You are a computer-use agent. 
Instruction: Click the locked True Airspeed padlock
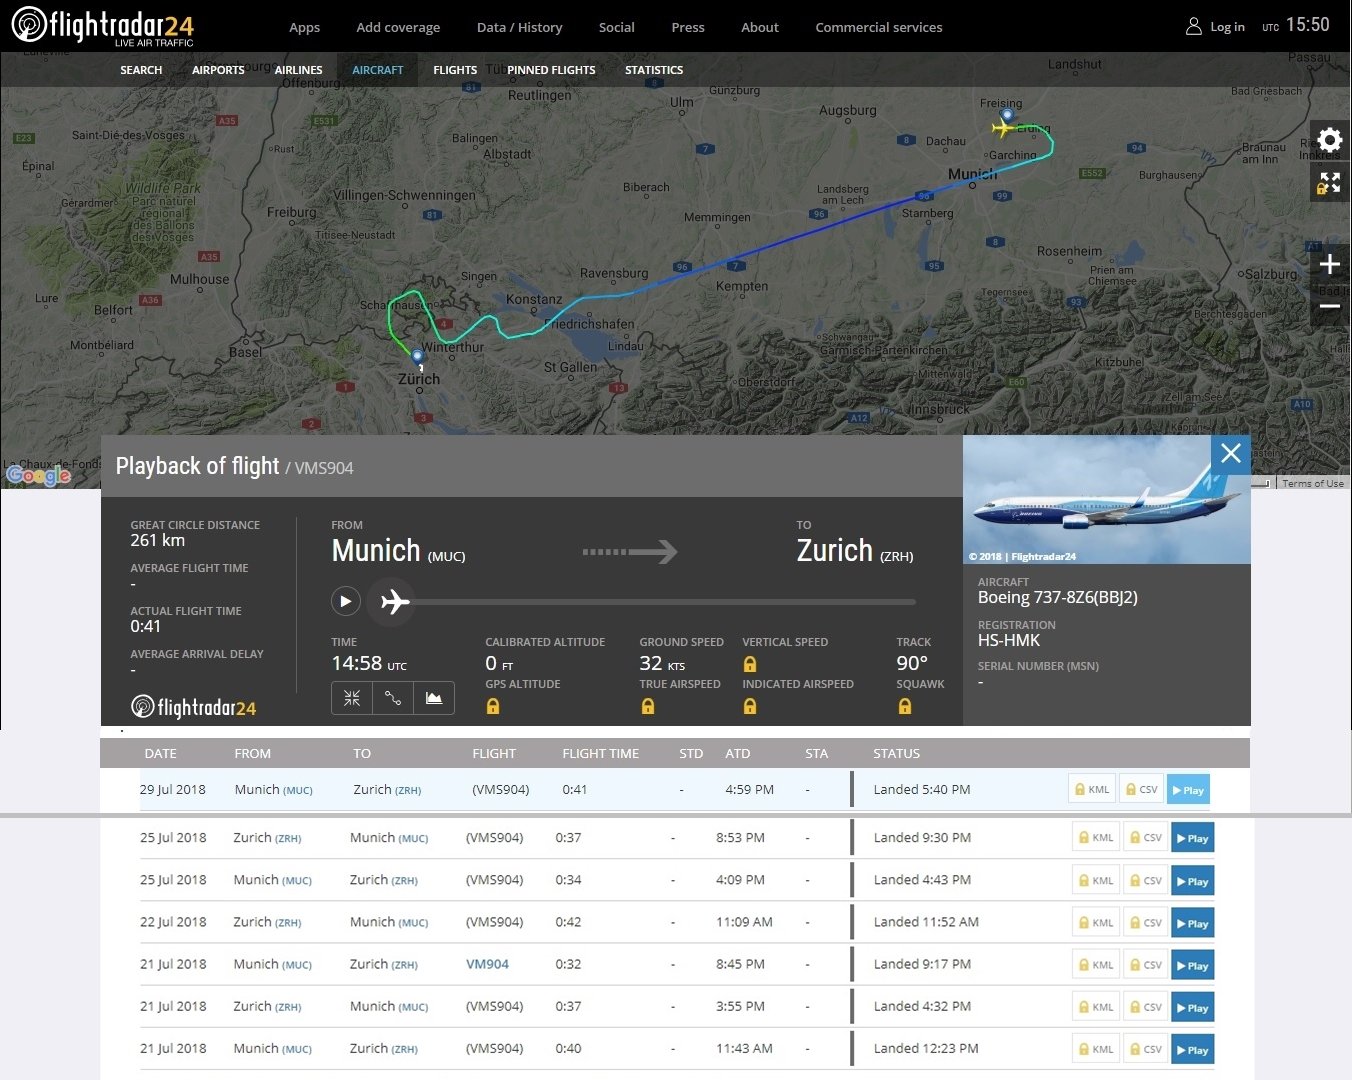[648, 706]
